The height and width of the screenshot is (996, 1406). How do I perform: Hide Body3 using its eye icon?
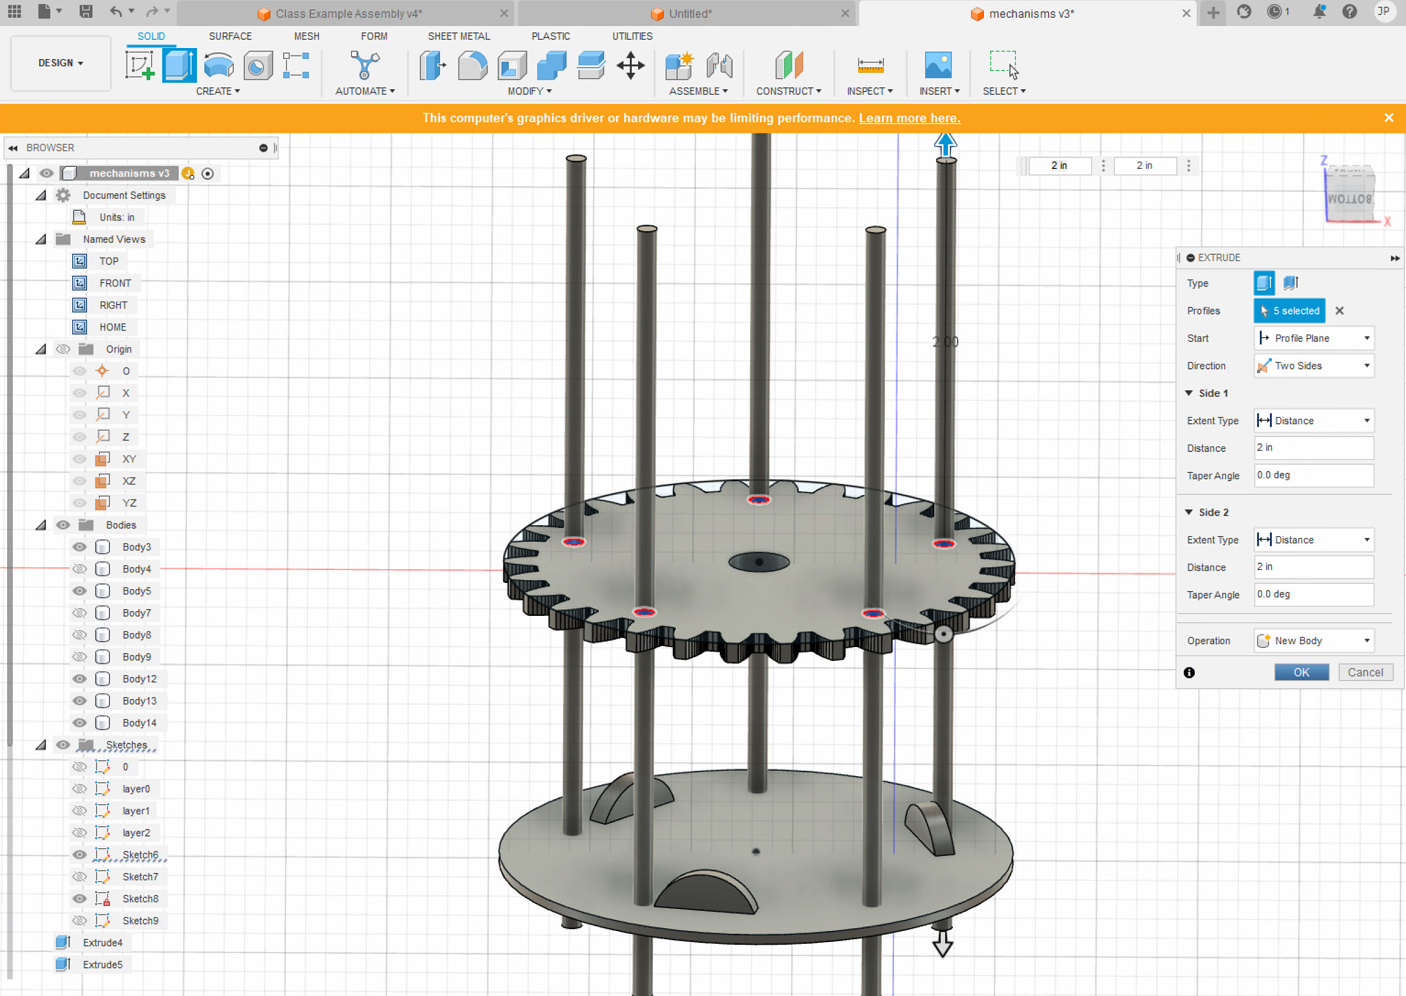pos(80,547)
